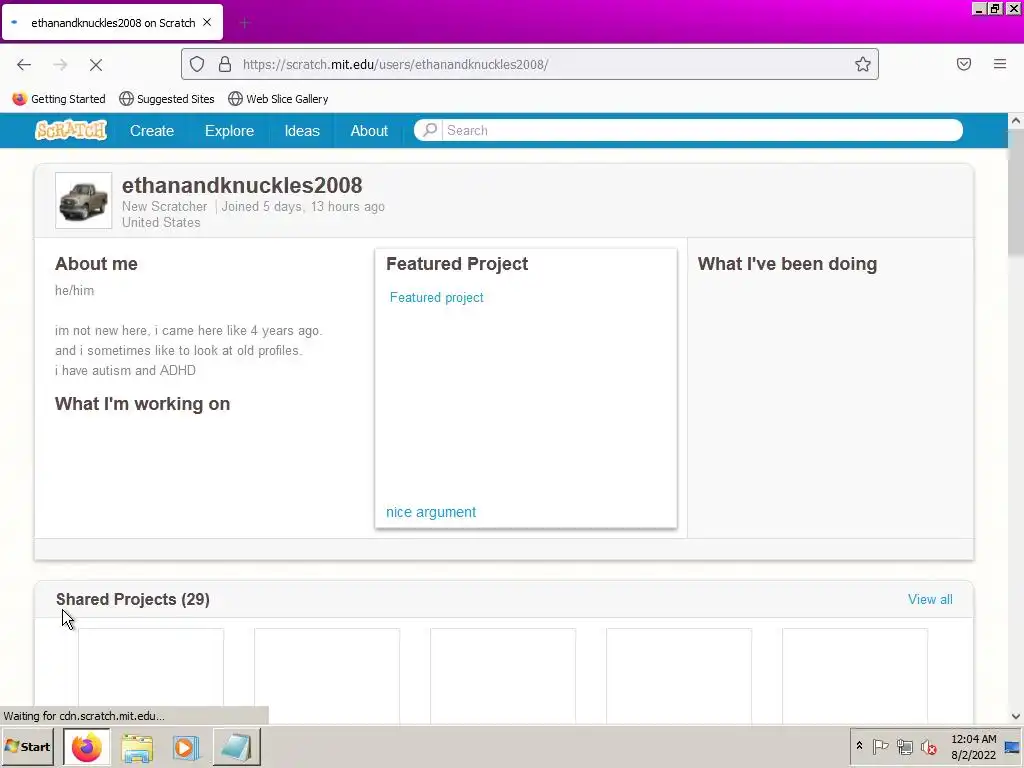The width and height of the screenshot is (1024, 768).
Task: Click the Shared Projects (29) heading
Action: coord(133,599)
